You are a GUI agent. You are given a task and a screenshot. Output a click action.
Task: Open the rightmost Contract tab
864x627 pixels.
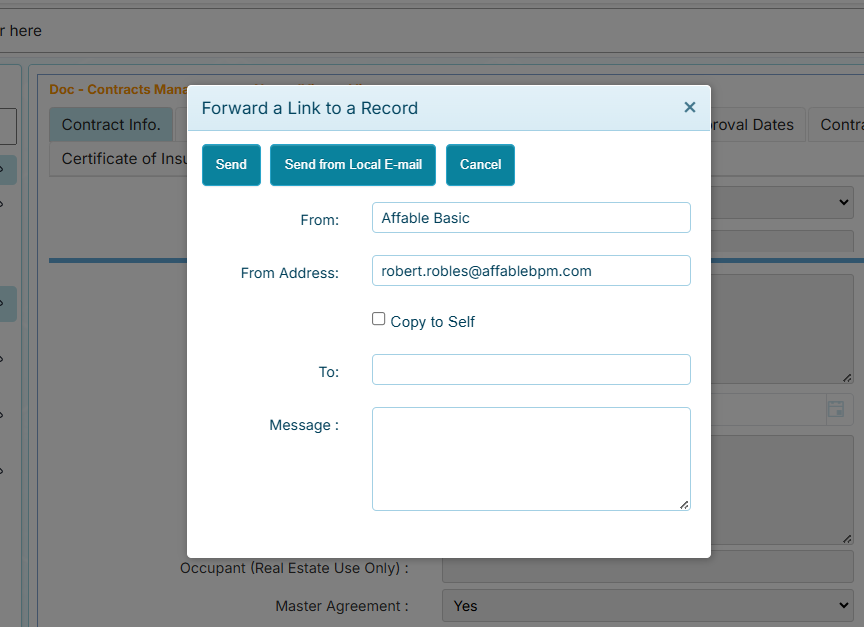click(x=843, y=125)
